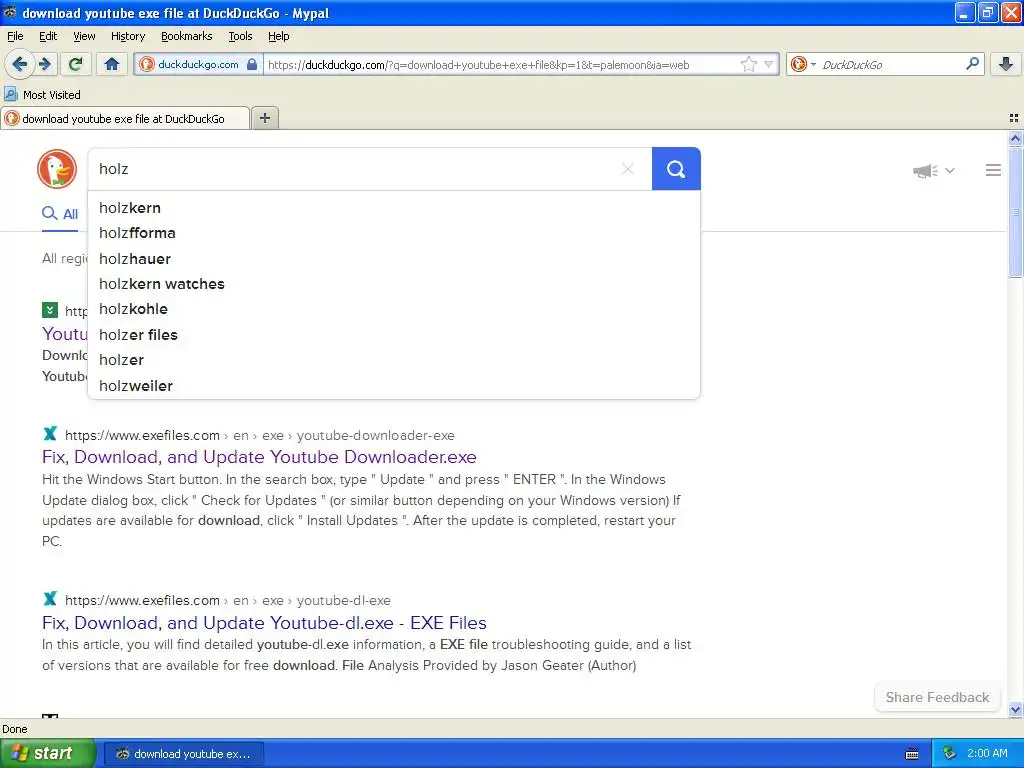The width and height of the screenshot is (1024, 768).
Task: Click the system tray icon beside the clock
Action: [950, 754]
